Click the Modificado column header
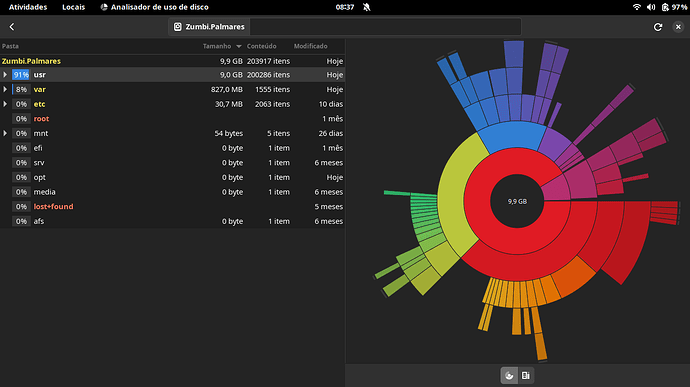Screen dimensions: 690x387 [x=311, y=46]
